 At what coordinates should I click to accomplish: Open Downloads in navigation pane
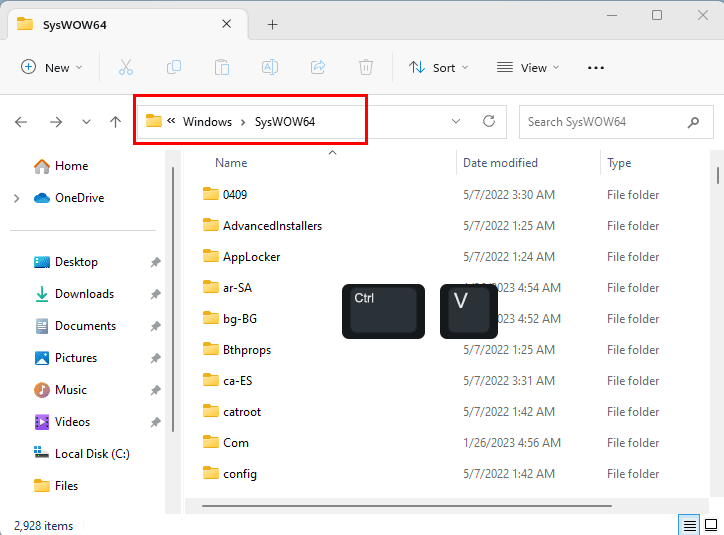(x=84, y=294)
